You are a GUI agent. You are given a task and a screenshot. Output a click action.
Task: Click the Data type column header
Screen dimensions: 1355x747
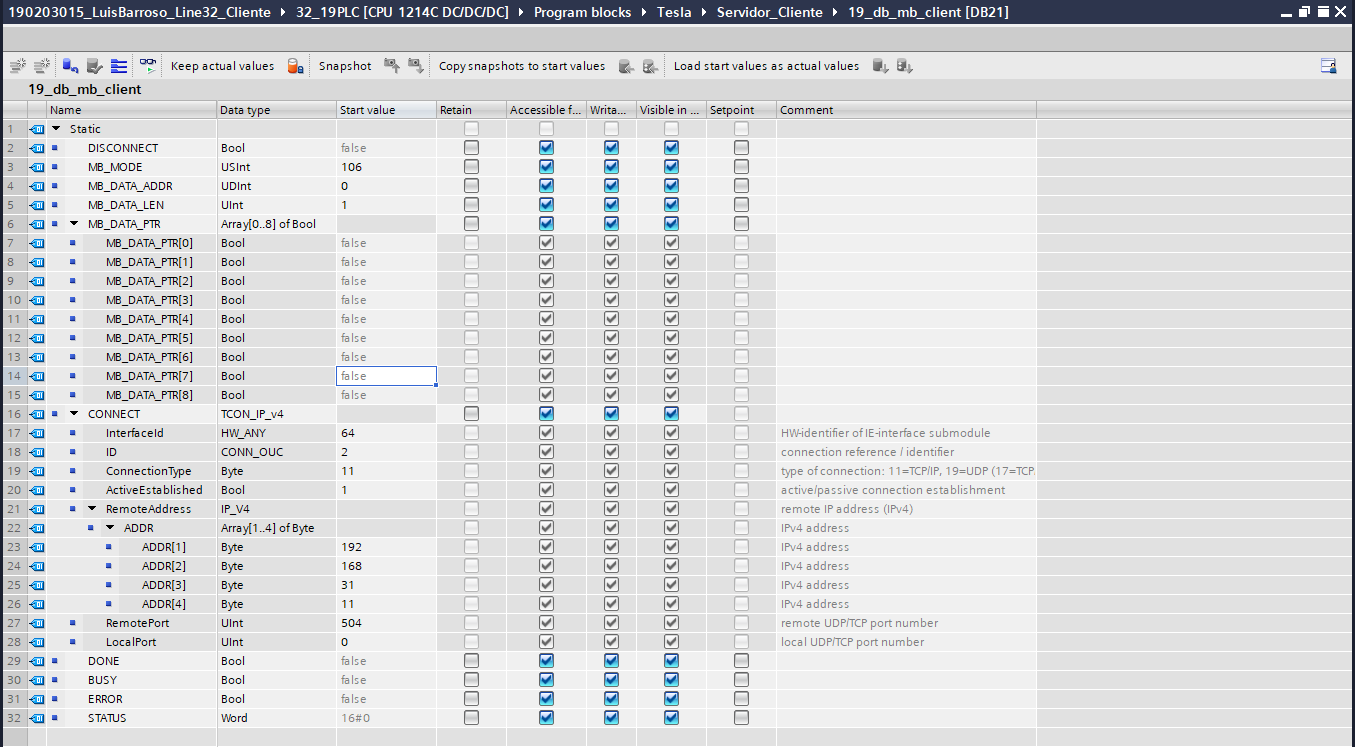[276, 110]
